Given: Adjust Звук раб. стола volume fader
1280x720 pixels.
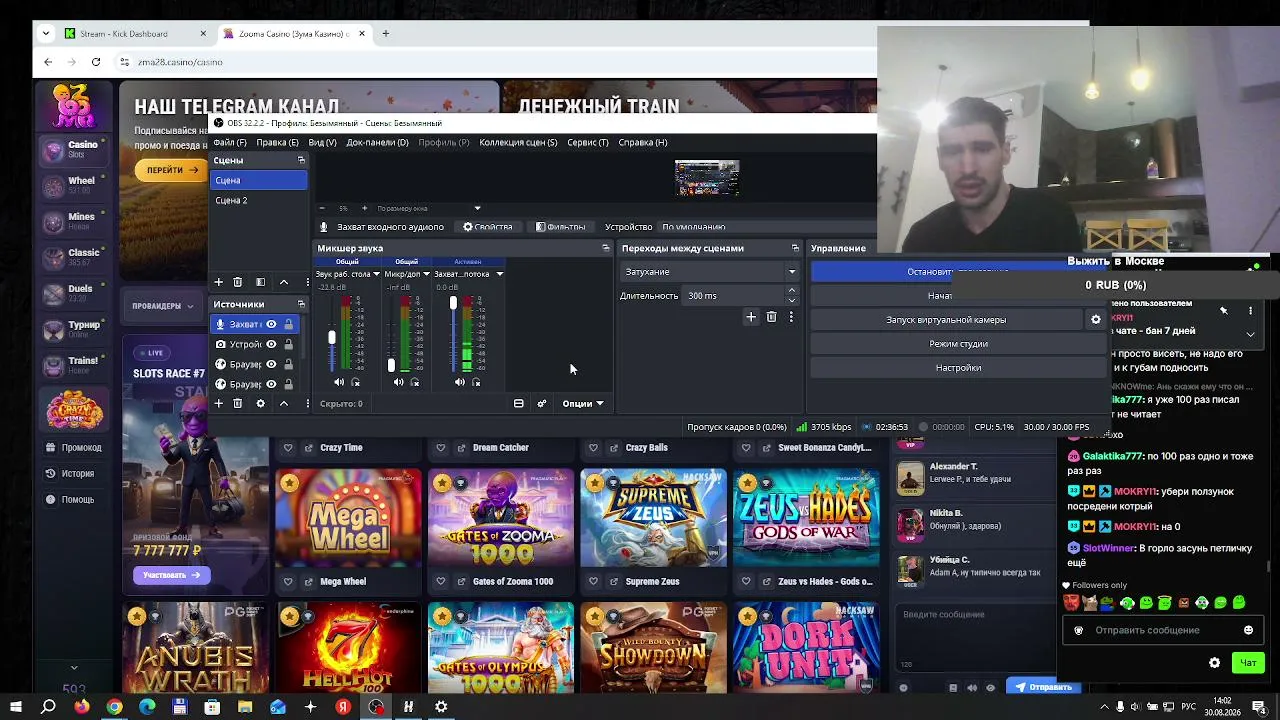Looking at the screenshot, I should (332, 338).
